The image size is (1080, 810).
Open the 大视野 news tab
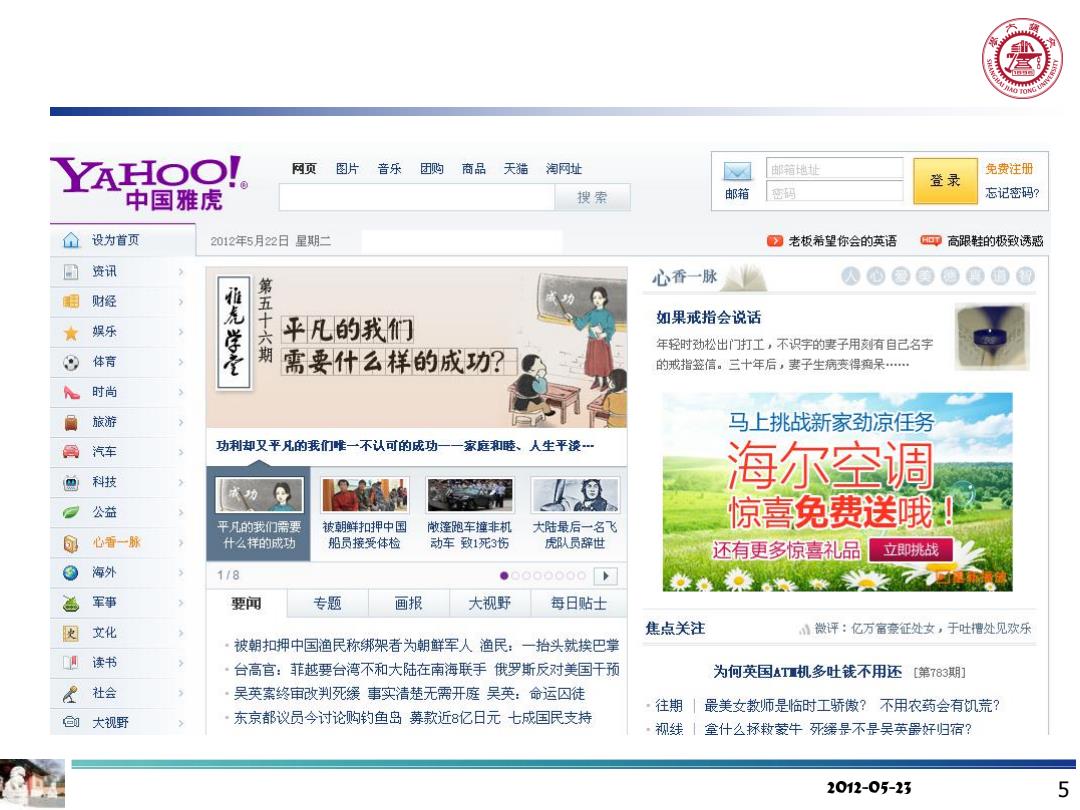(490, 604)
